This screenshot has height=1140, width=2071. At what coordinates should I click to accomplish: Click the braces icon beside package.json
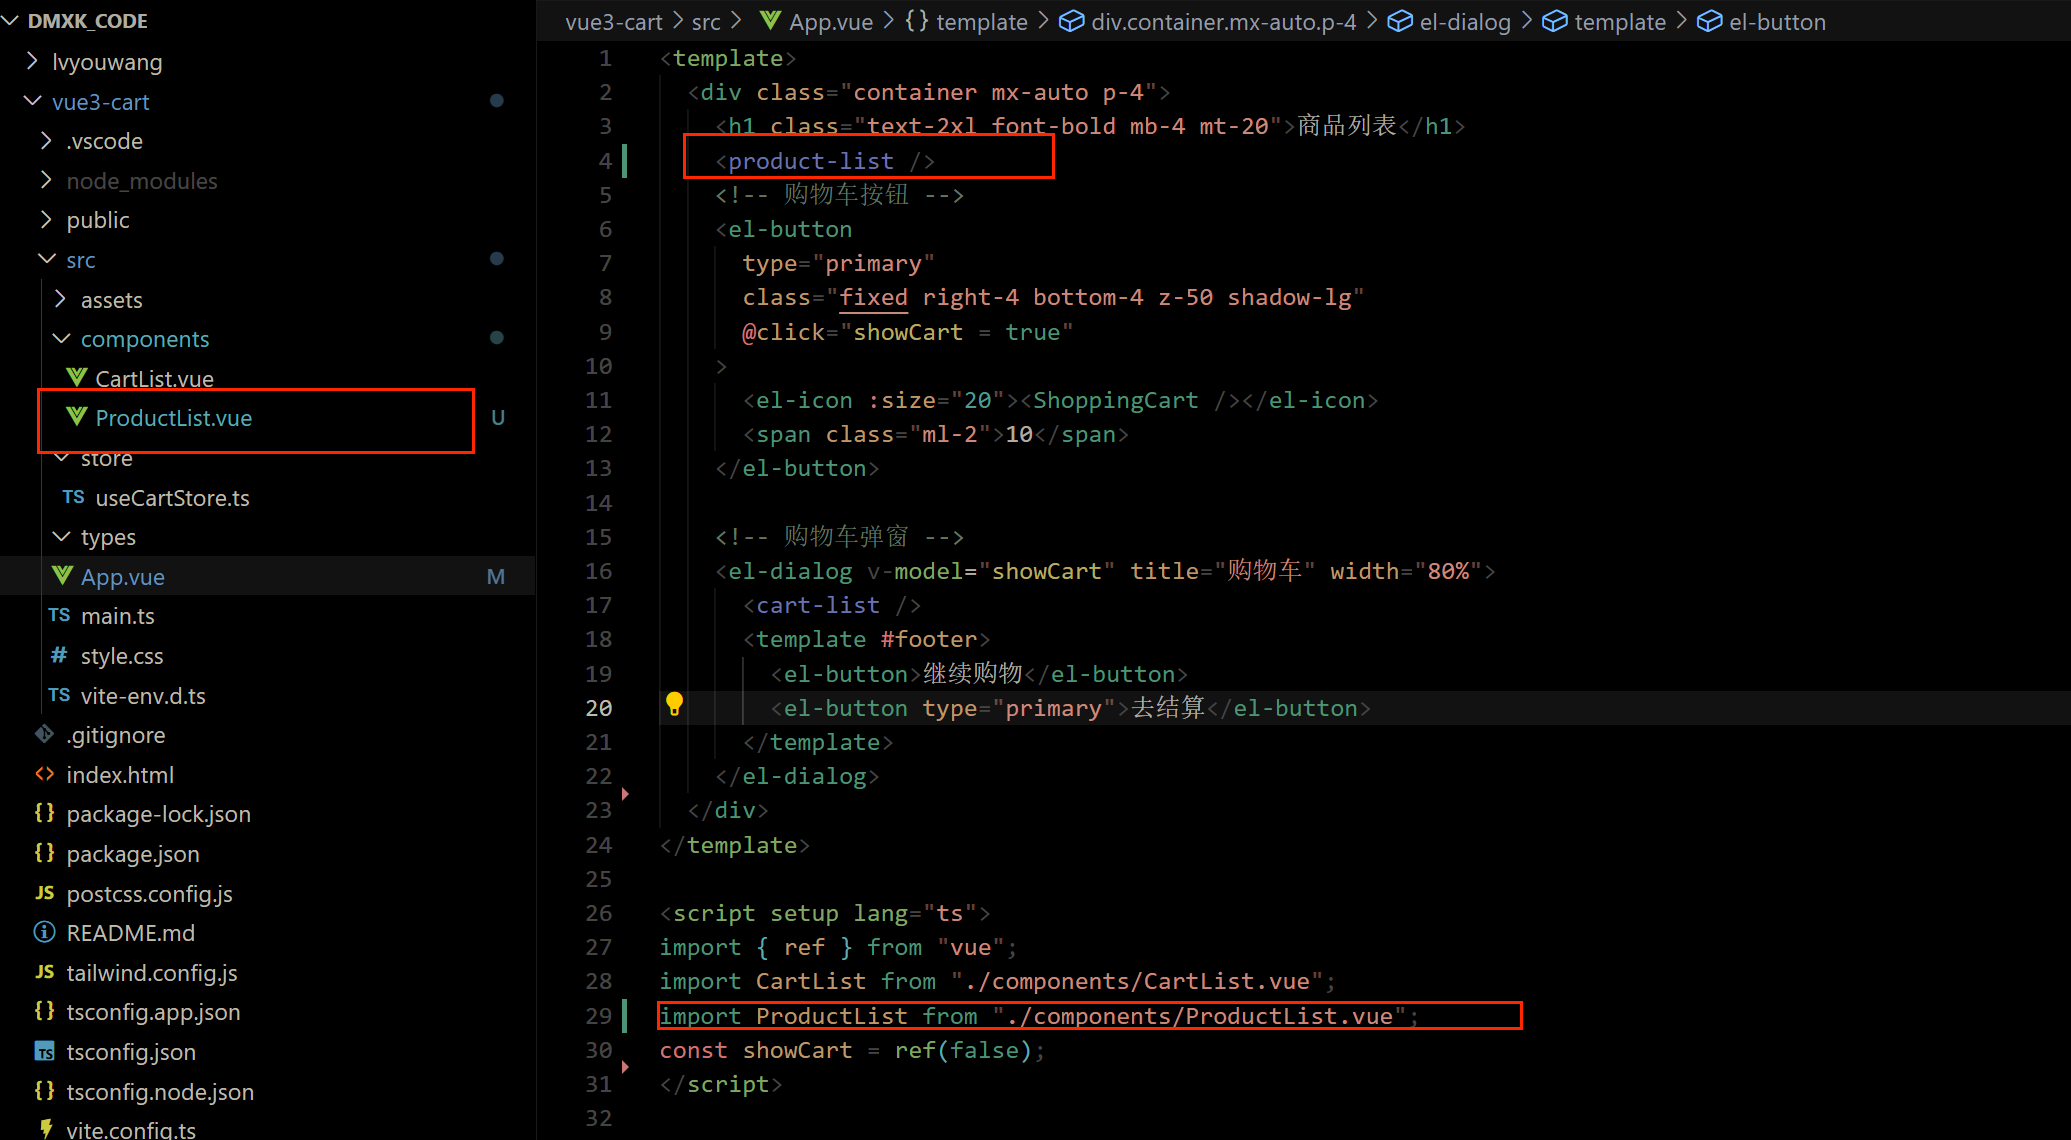[44, 853]
